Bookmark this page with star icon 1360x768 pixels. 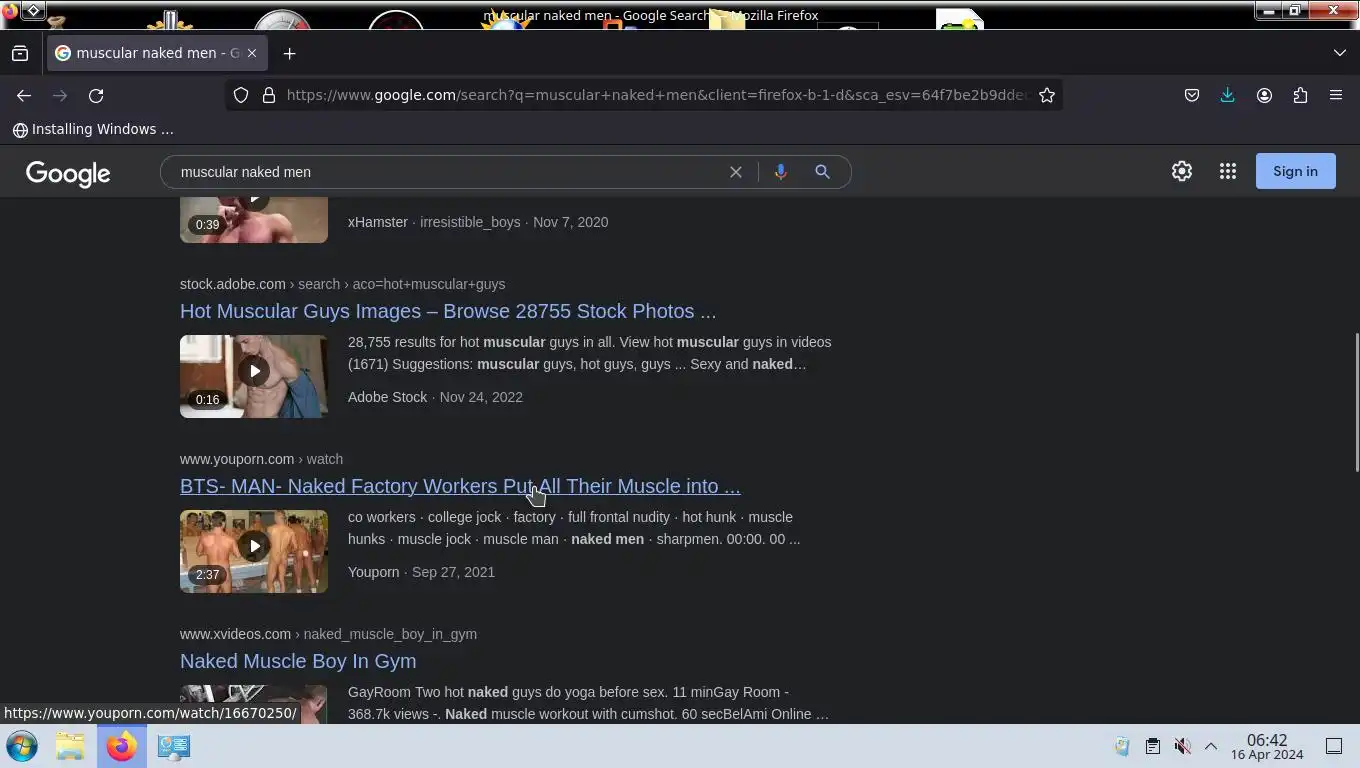tap(1047, 95)
